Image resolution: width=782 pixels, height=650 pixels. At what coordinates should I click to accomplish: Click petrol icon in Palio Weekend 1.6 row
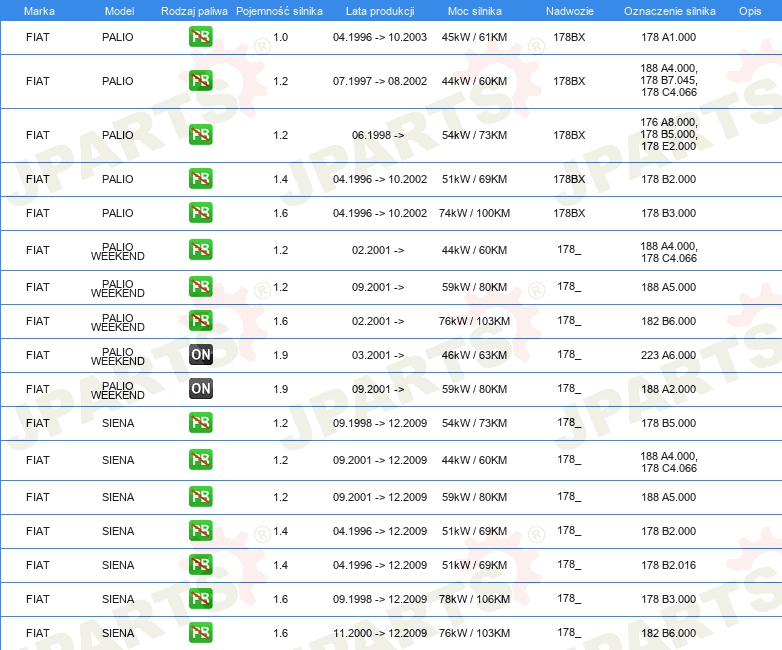tap(200, 320)
